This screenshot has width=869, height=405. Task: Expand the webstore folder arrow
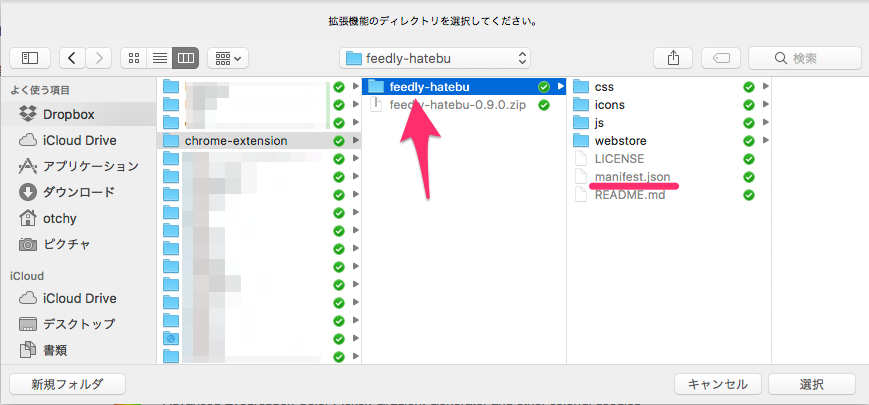point(765,141)
